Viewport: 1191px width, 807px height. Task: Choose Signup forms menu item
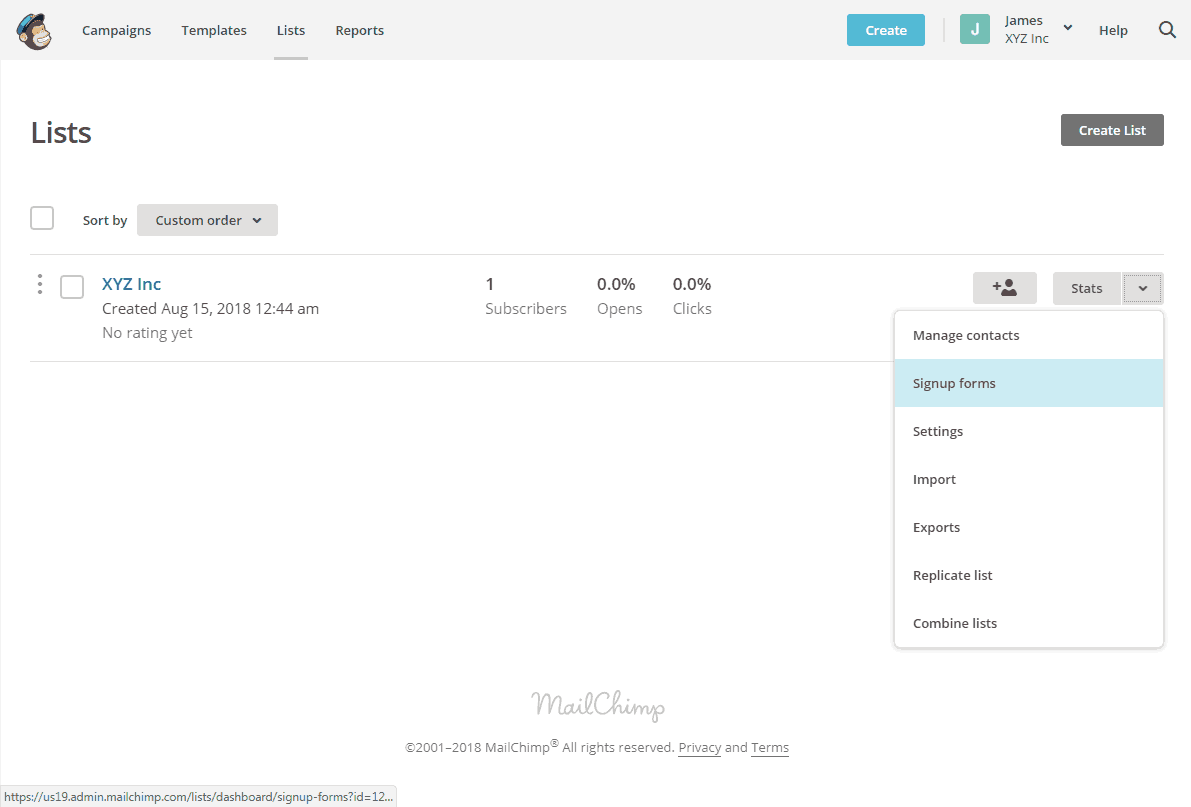(1028, 383)
